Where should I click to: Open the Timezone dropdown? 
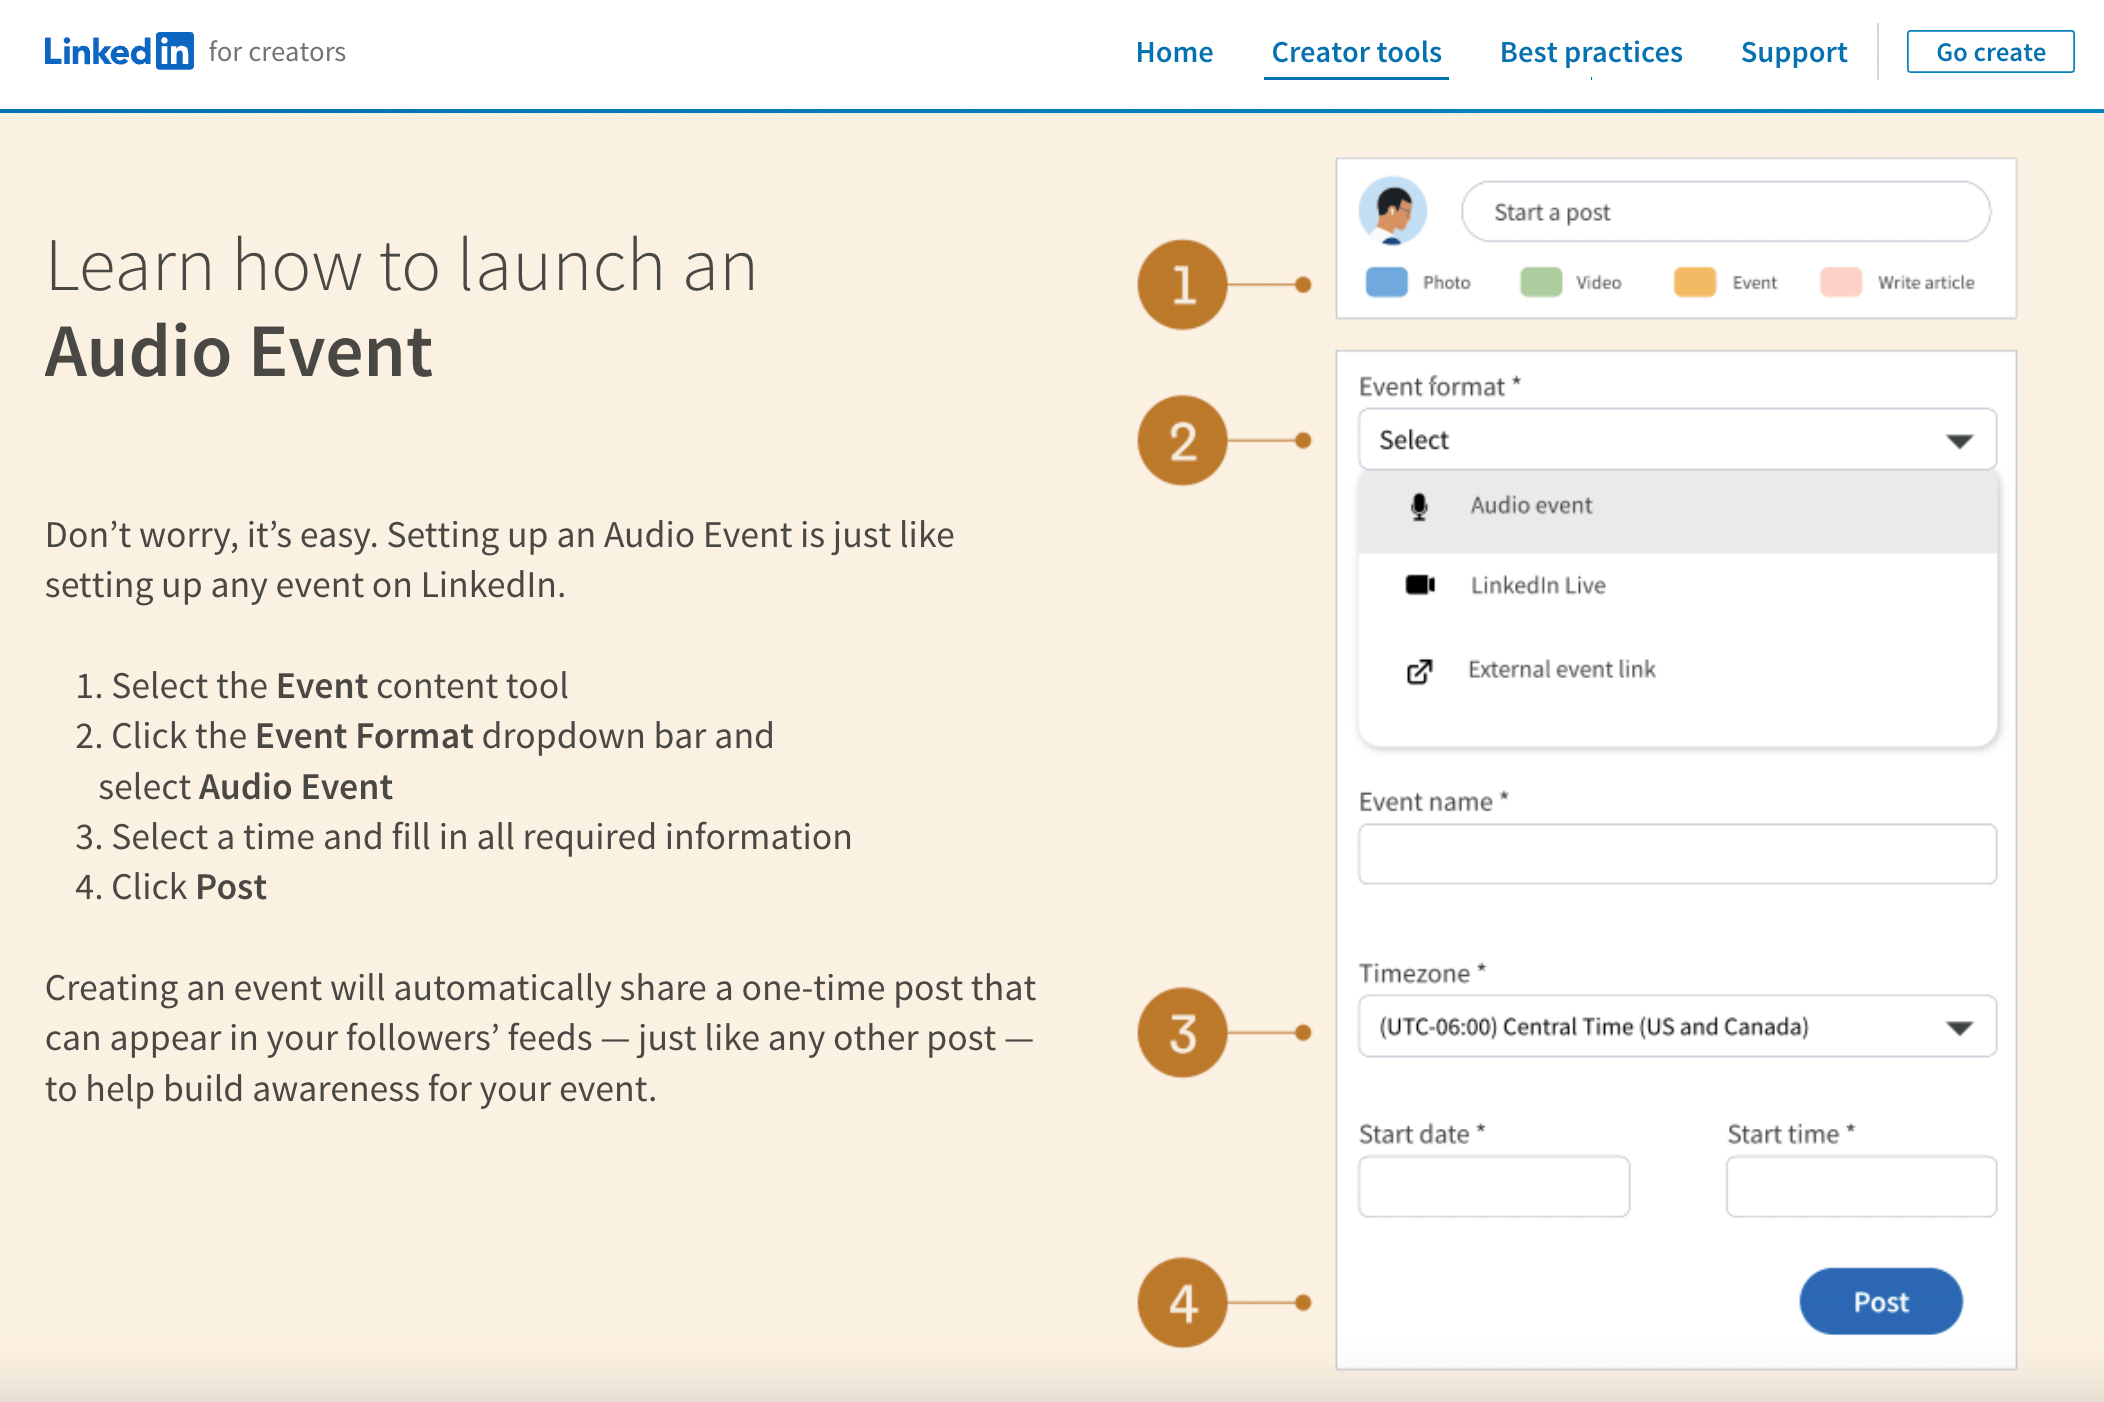click(x=1677, y=1027)
